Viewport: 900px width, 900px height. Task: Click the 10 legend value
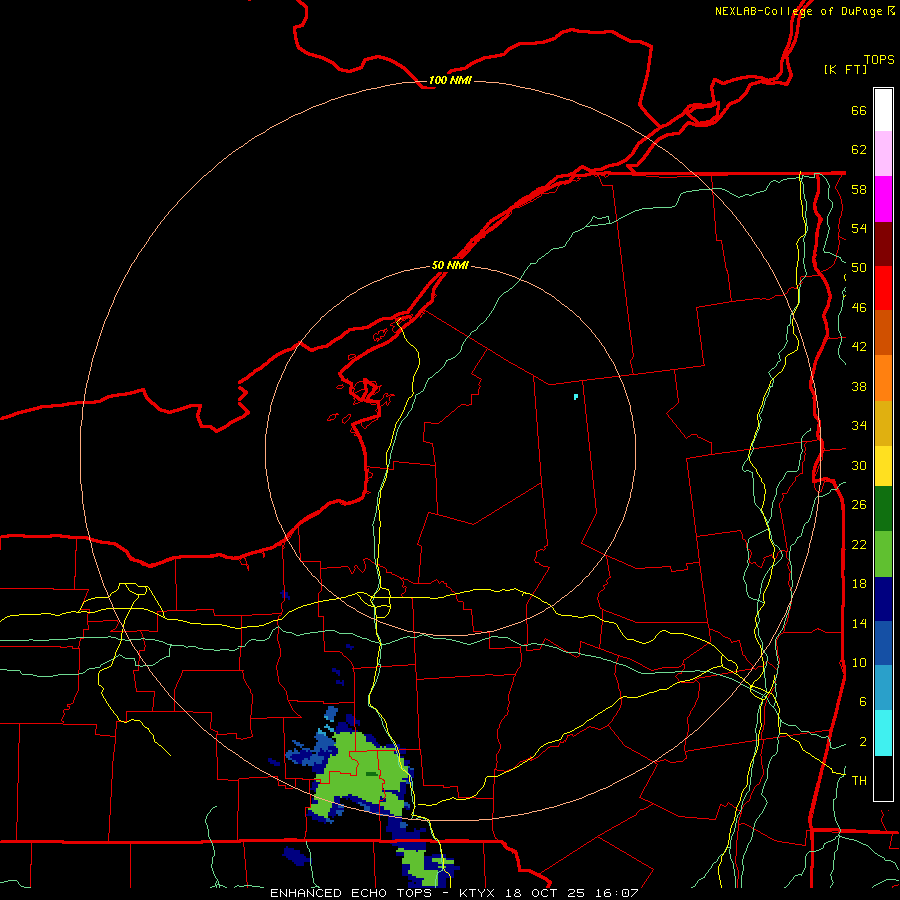click(x=859, y=662)
